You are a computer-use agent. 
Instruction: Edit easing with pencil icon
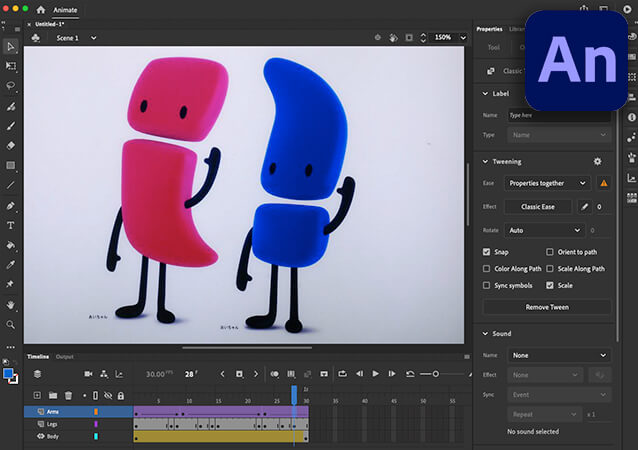(584, 207)
